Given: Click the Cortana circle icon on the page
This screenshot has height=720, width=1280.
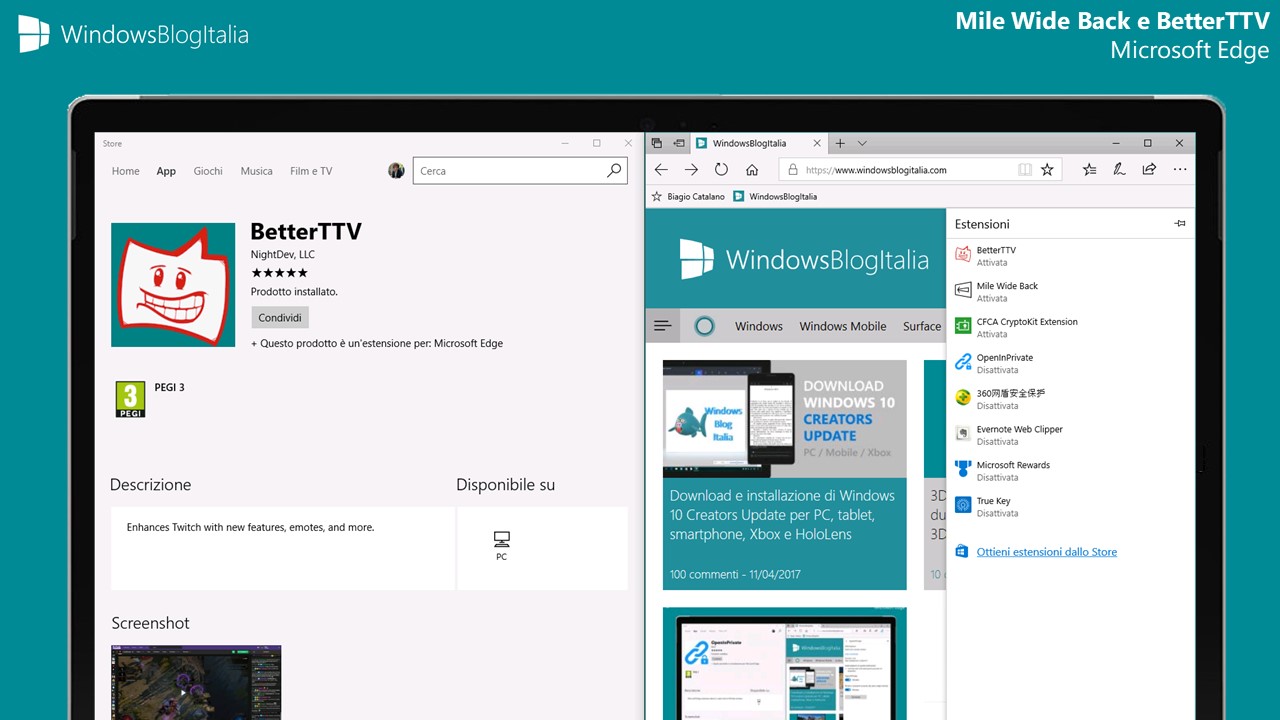Looking at the screenshot, I should pos(704,326).
